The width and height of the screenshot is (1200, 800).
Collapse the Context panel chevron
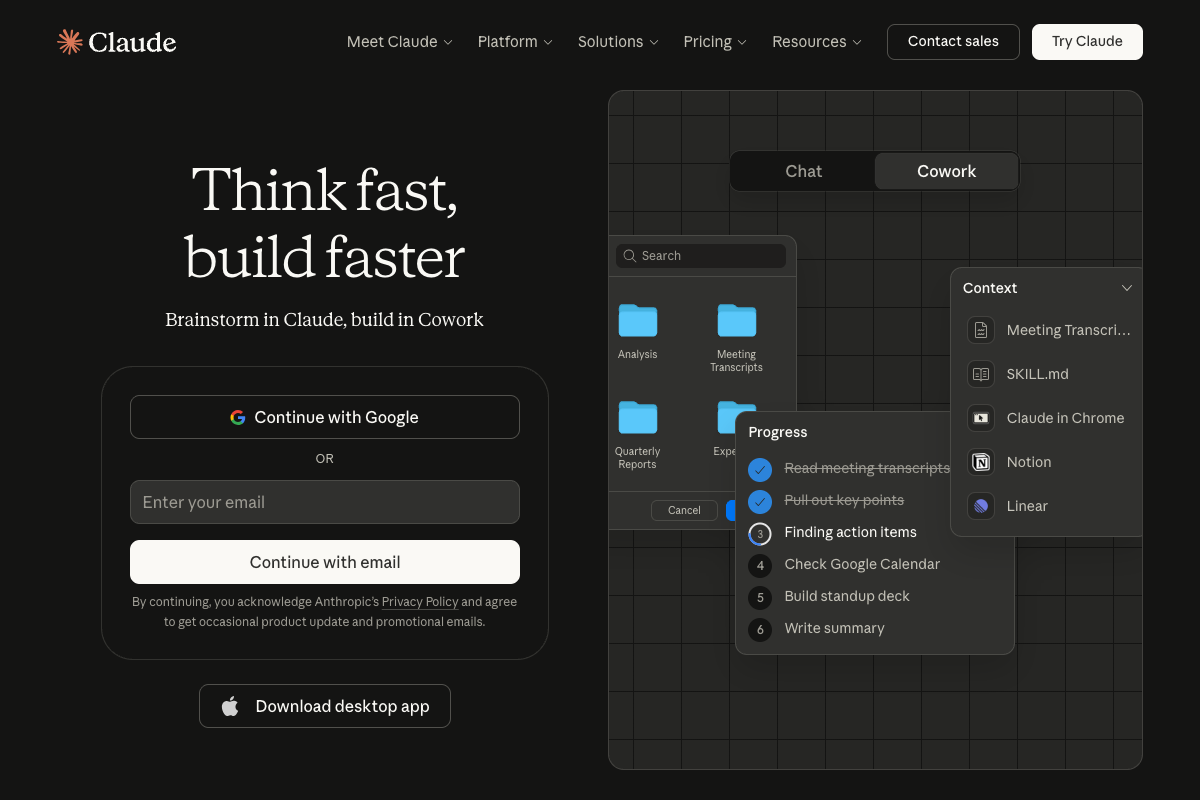click(x=1127, y=288)
